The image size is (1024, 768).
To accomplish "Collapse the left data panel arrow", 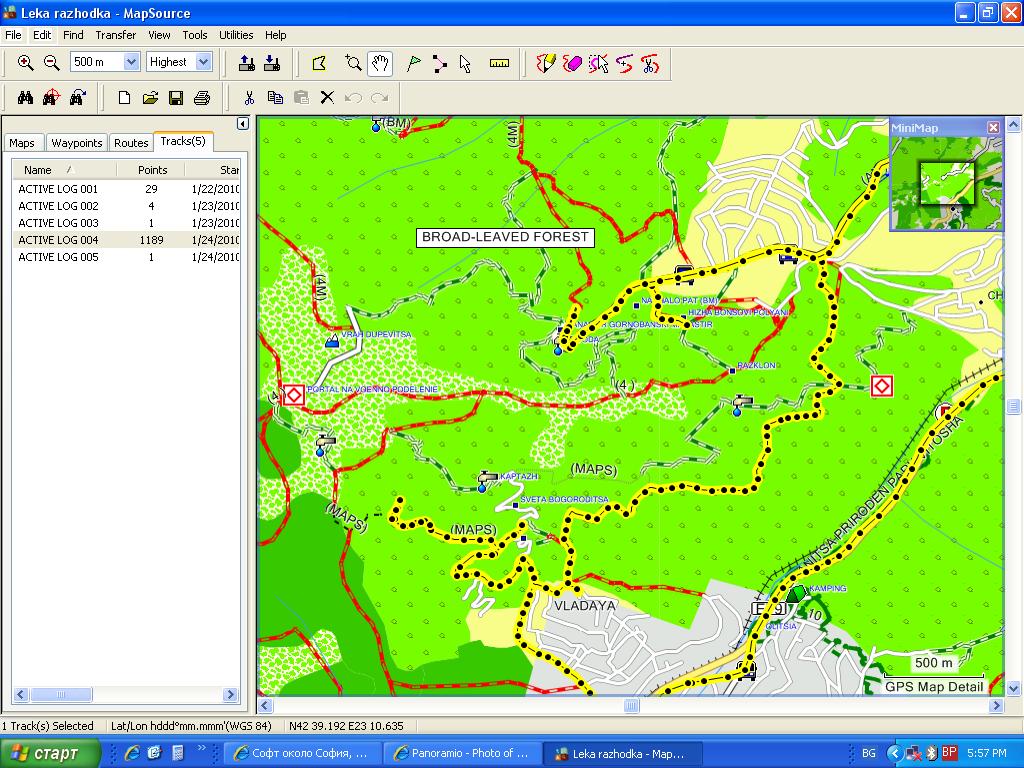I will tap(242, 124).
